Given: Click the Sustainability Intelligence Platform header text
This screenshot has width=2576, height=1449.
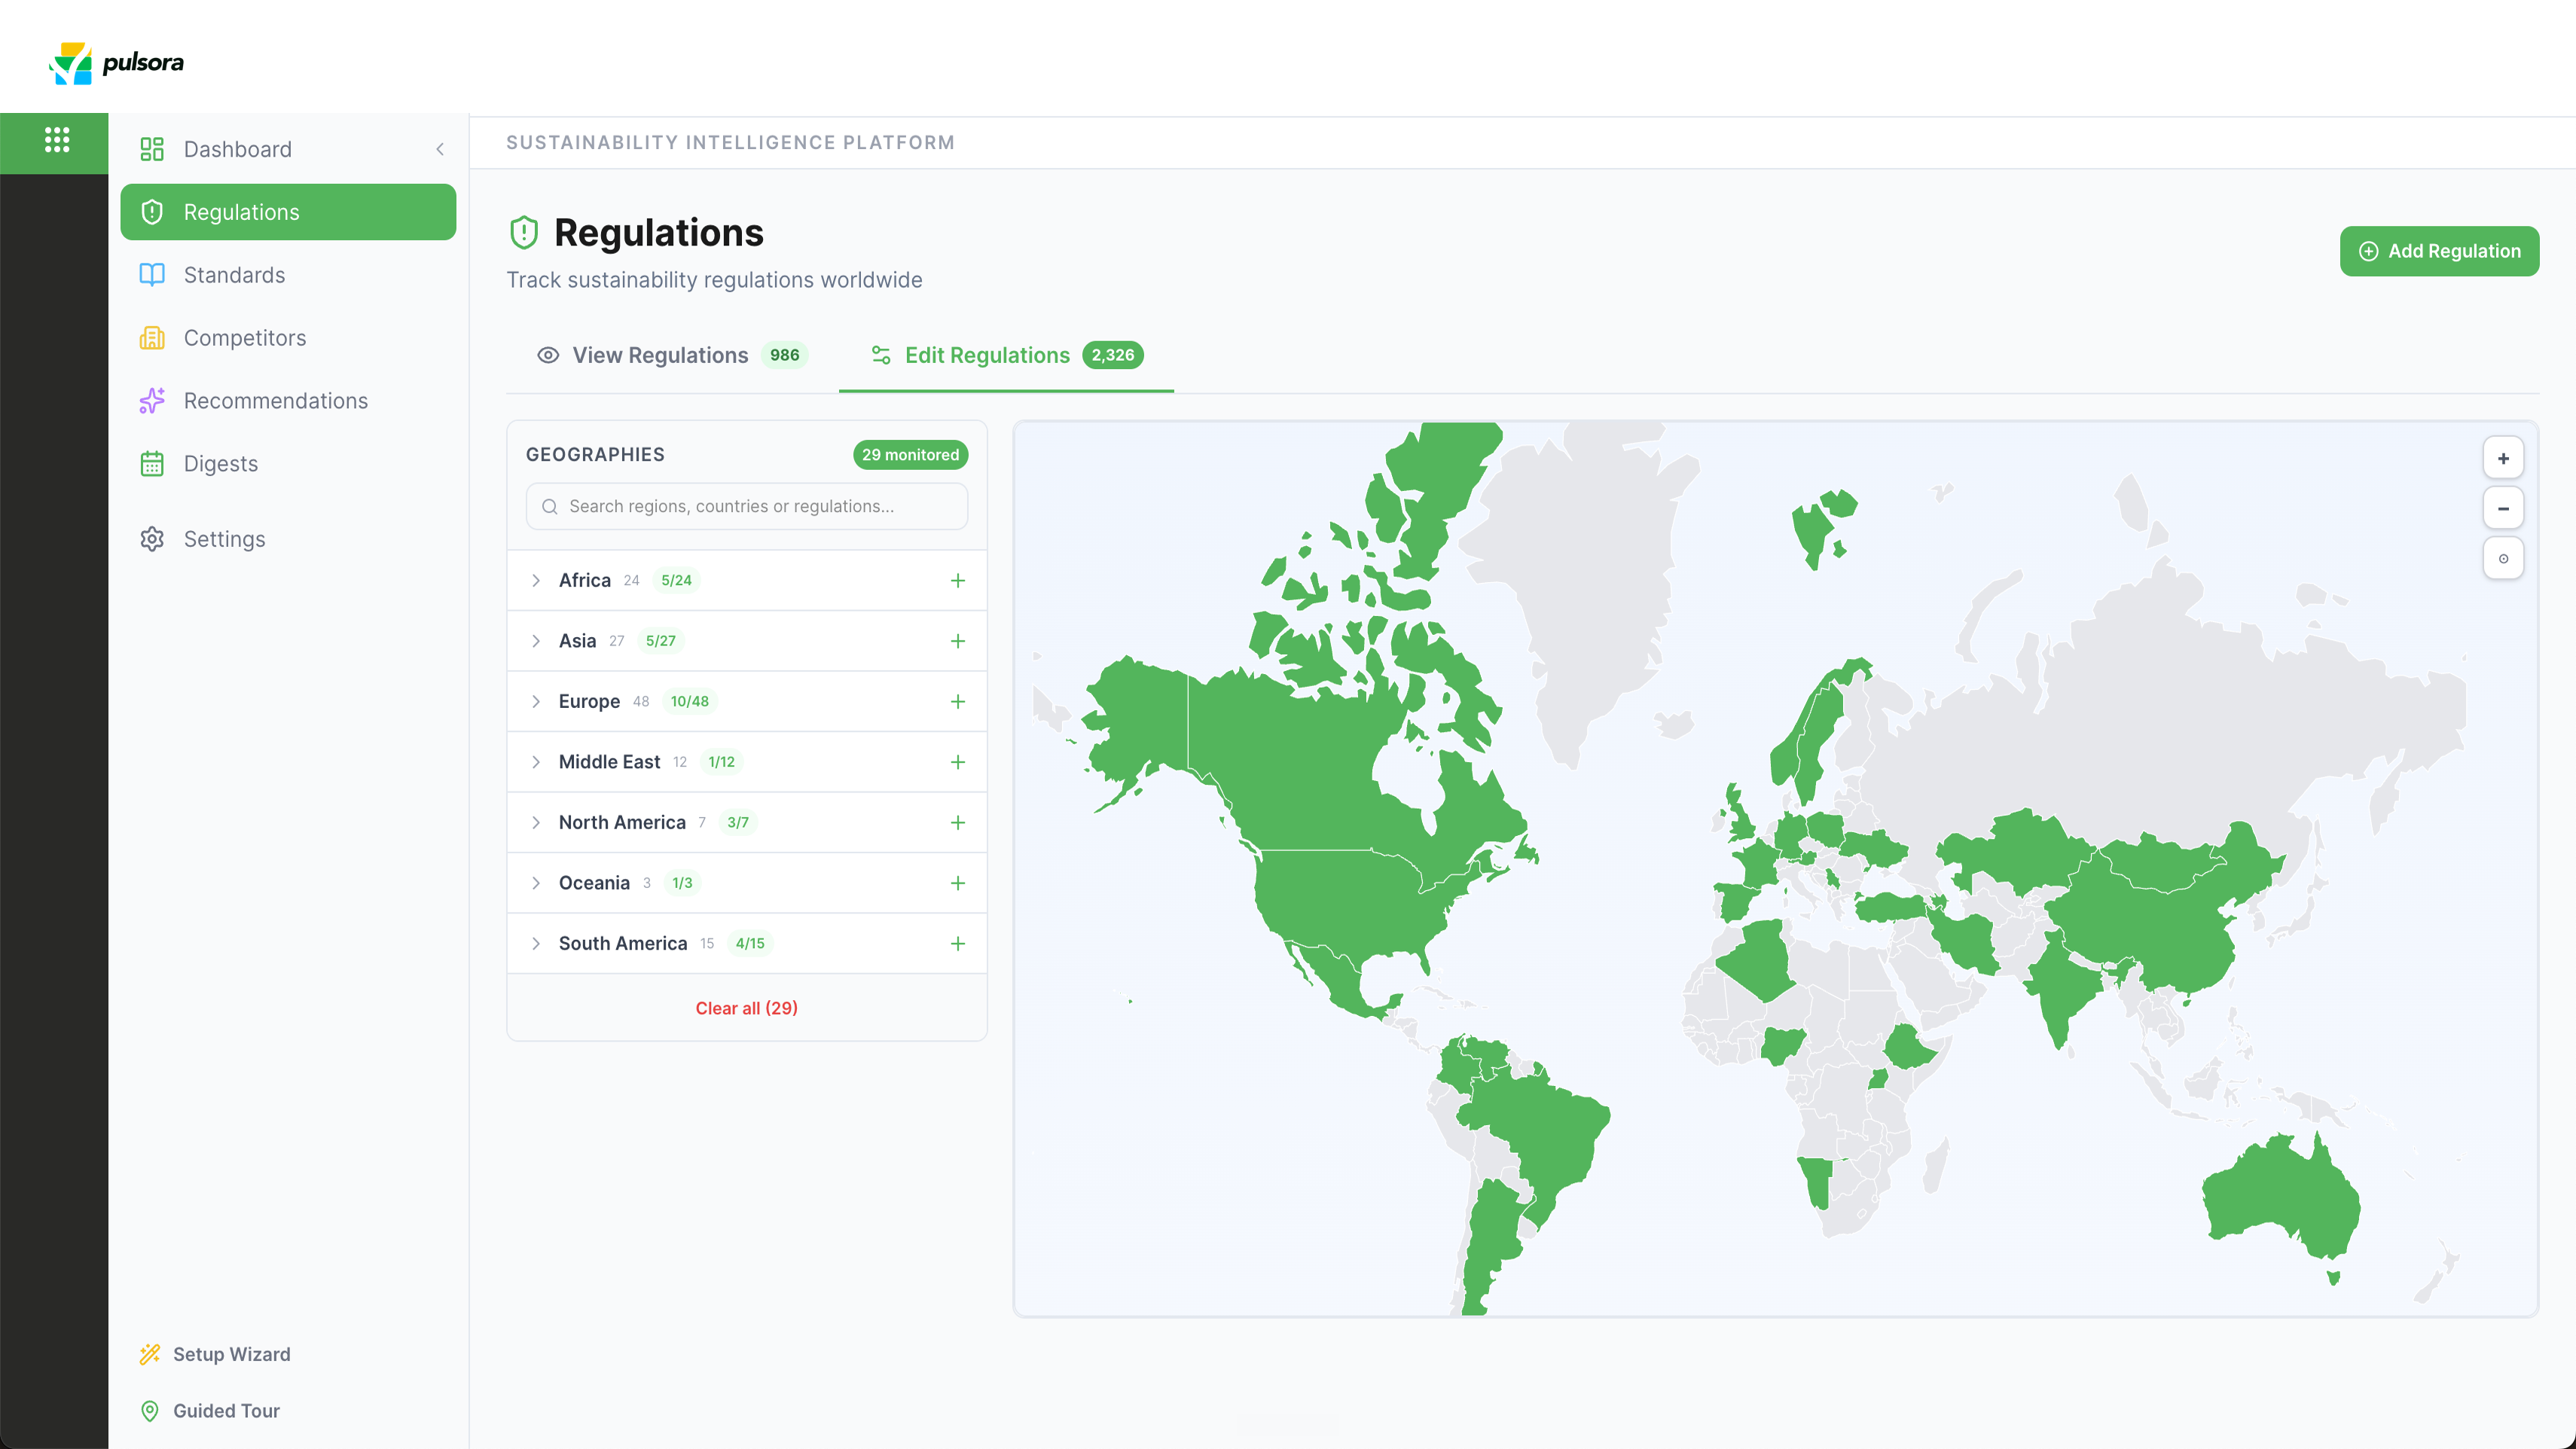Looking at the screenshot, I should (730, 142).
